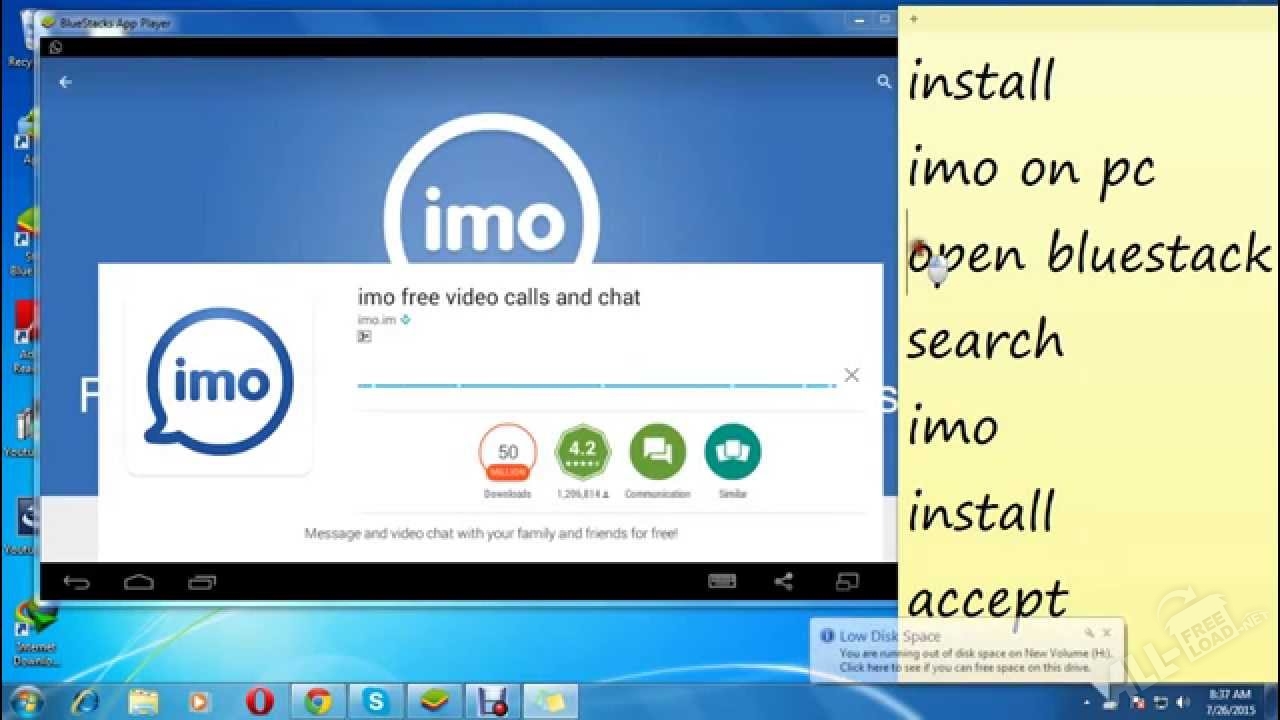
Task: Launch Opera browser from the taskbar
Action: click(x=262, y=701)
